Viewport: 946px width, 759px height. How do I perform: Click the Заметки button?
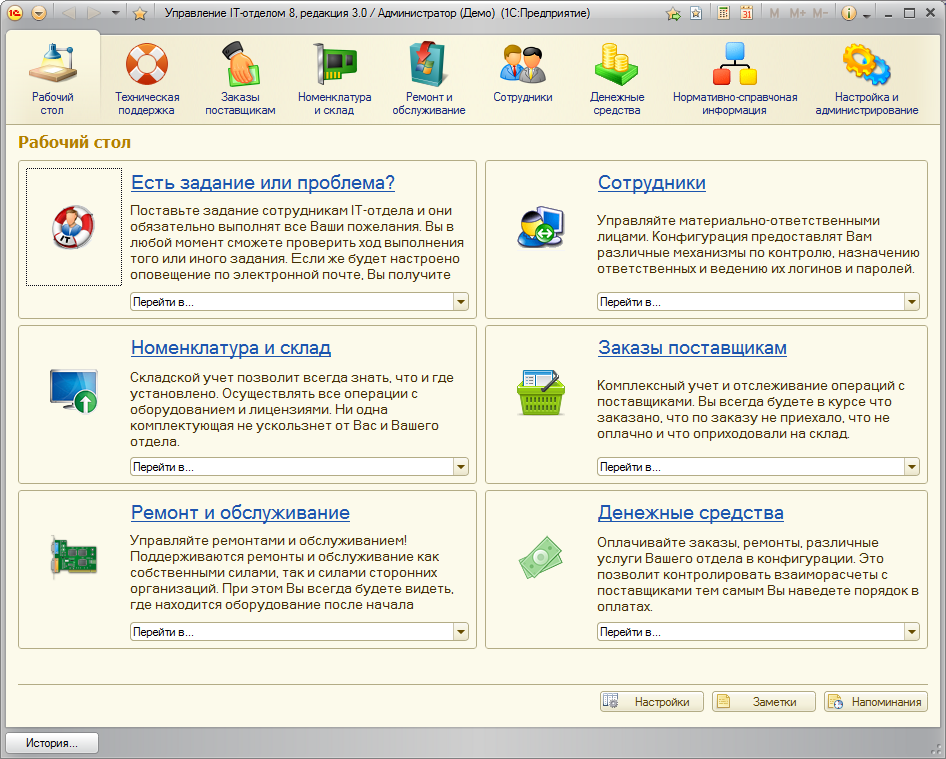point(764,702)
